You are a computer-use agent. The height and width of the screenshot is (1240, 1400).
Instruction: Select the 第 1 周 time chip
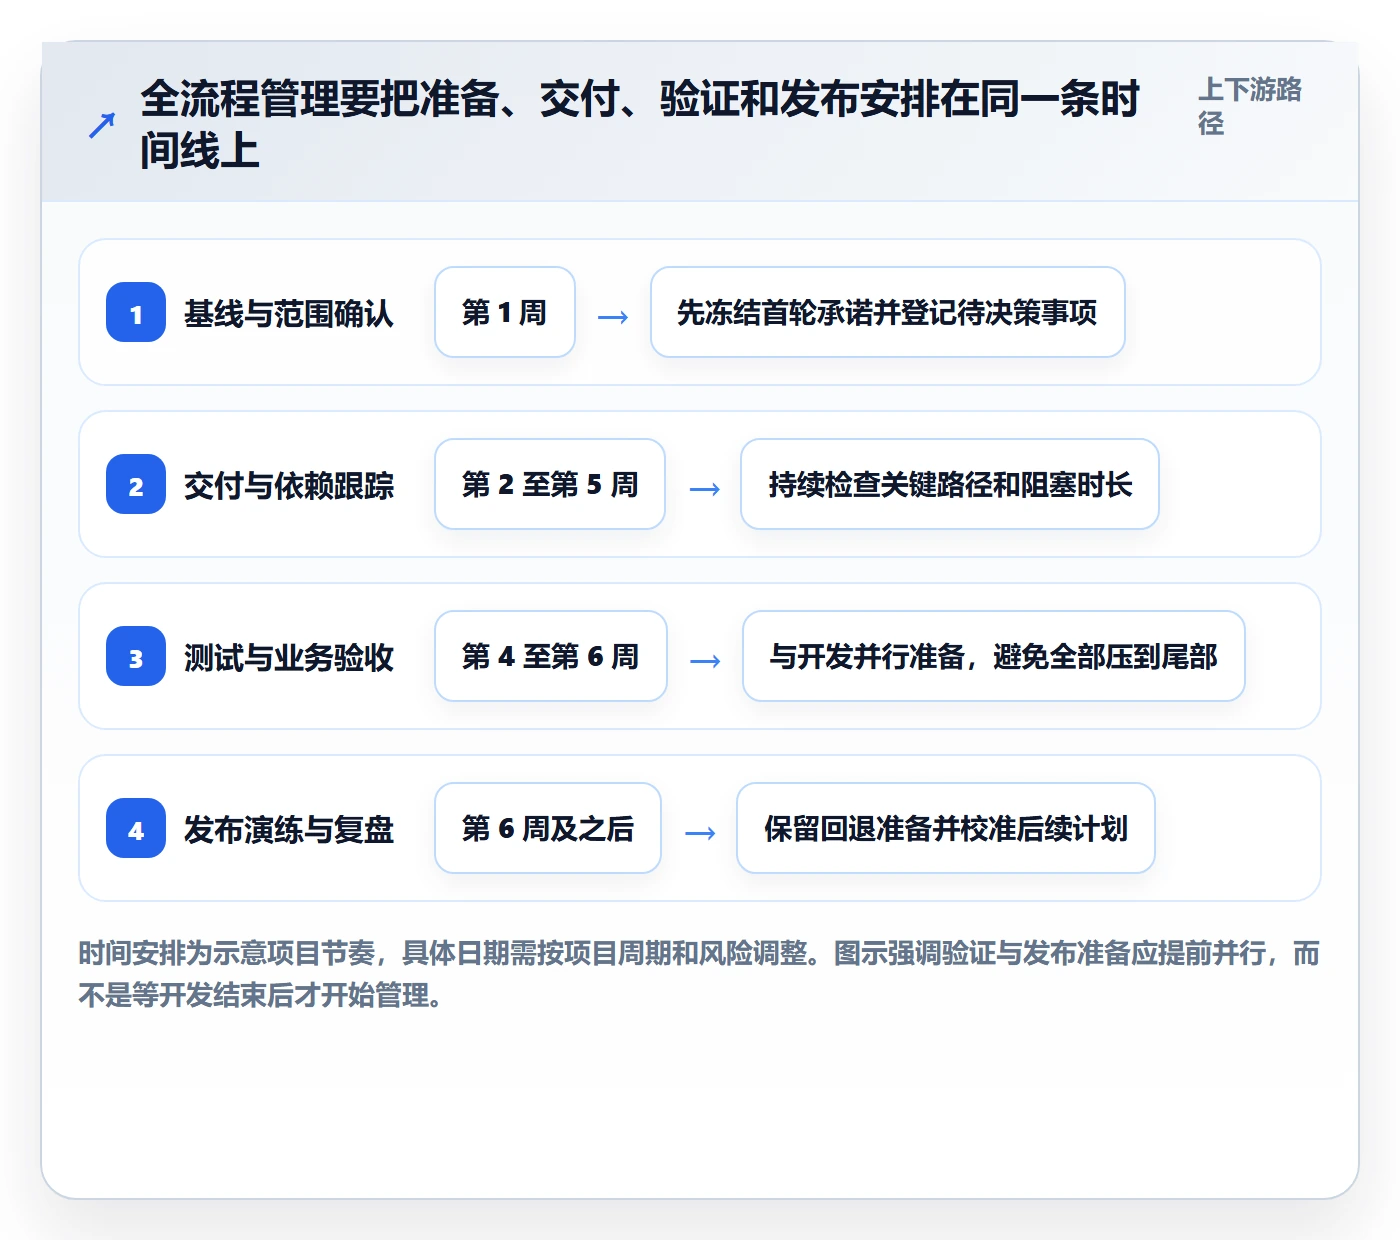click(505, 312)
